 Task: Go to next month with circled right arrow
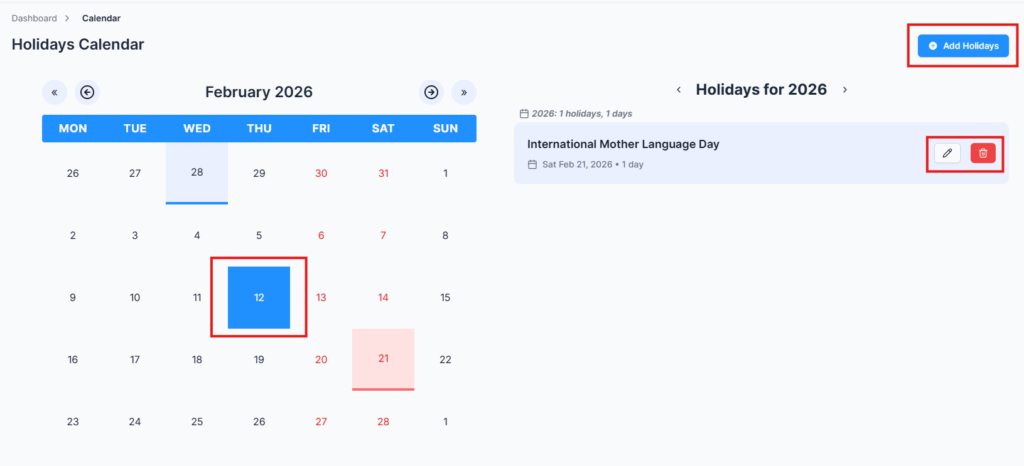pos(431,92)
